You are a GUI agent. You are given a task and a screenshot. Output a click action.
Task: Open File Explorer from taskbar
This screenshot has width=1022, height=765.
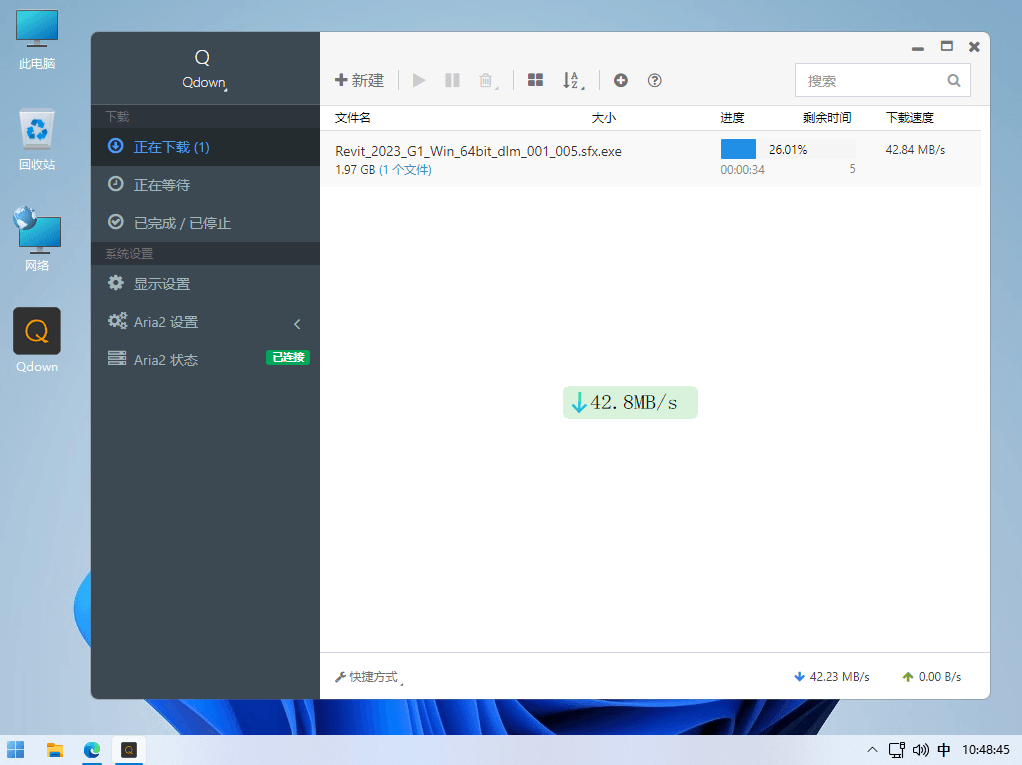pyautogui.click(x=55, y=750)
